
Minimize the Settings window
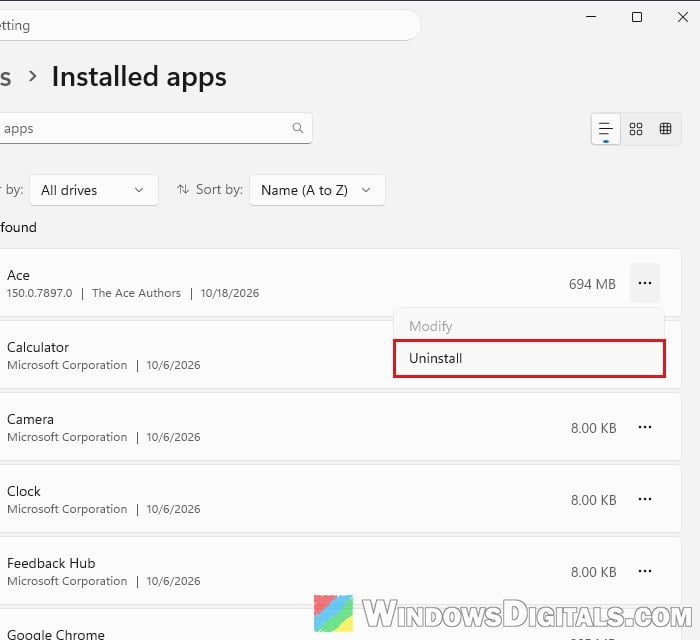click(591, 17)
